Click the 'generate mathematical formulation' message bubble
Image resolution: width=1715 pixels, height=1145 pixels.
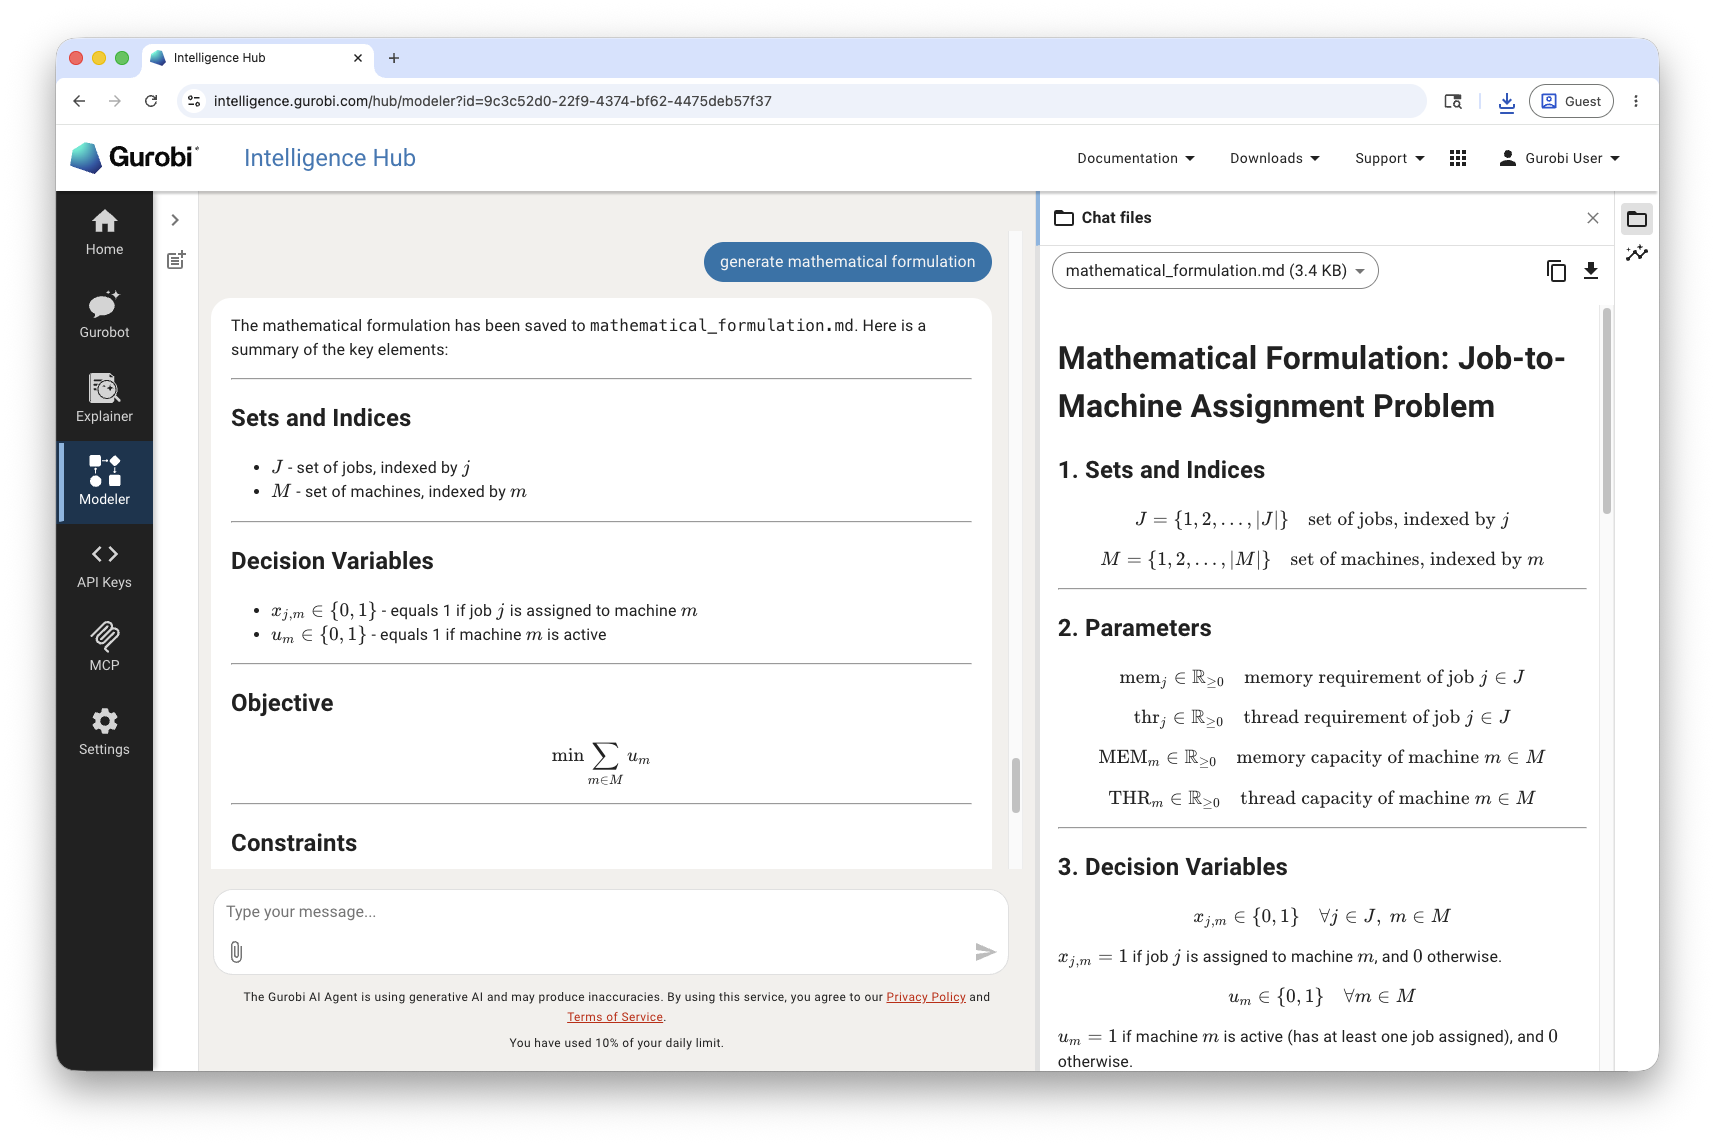pos(848,262)
